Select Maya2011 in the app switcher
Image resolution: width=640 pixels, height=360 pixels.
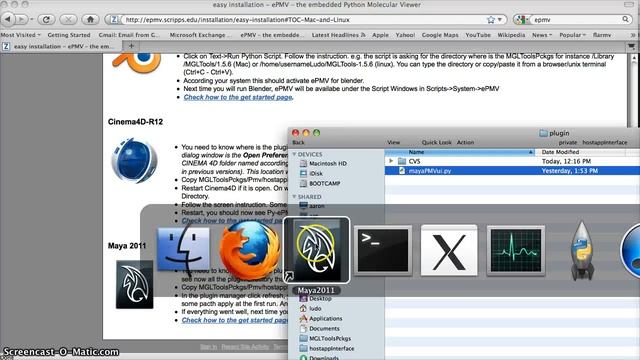[316, 250]
